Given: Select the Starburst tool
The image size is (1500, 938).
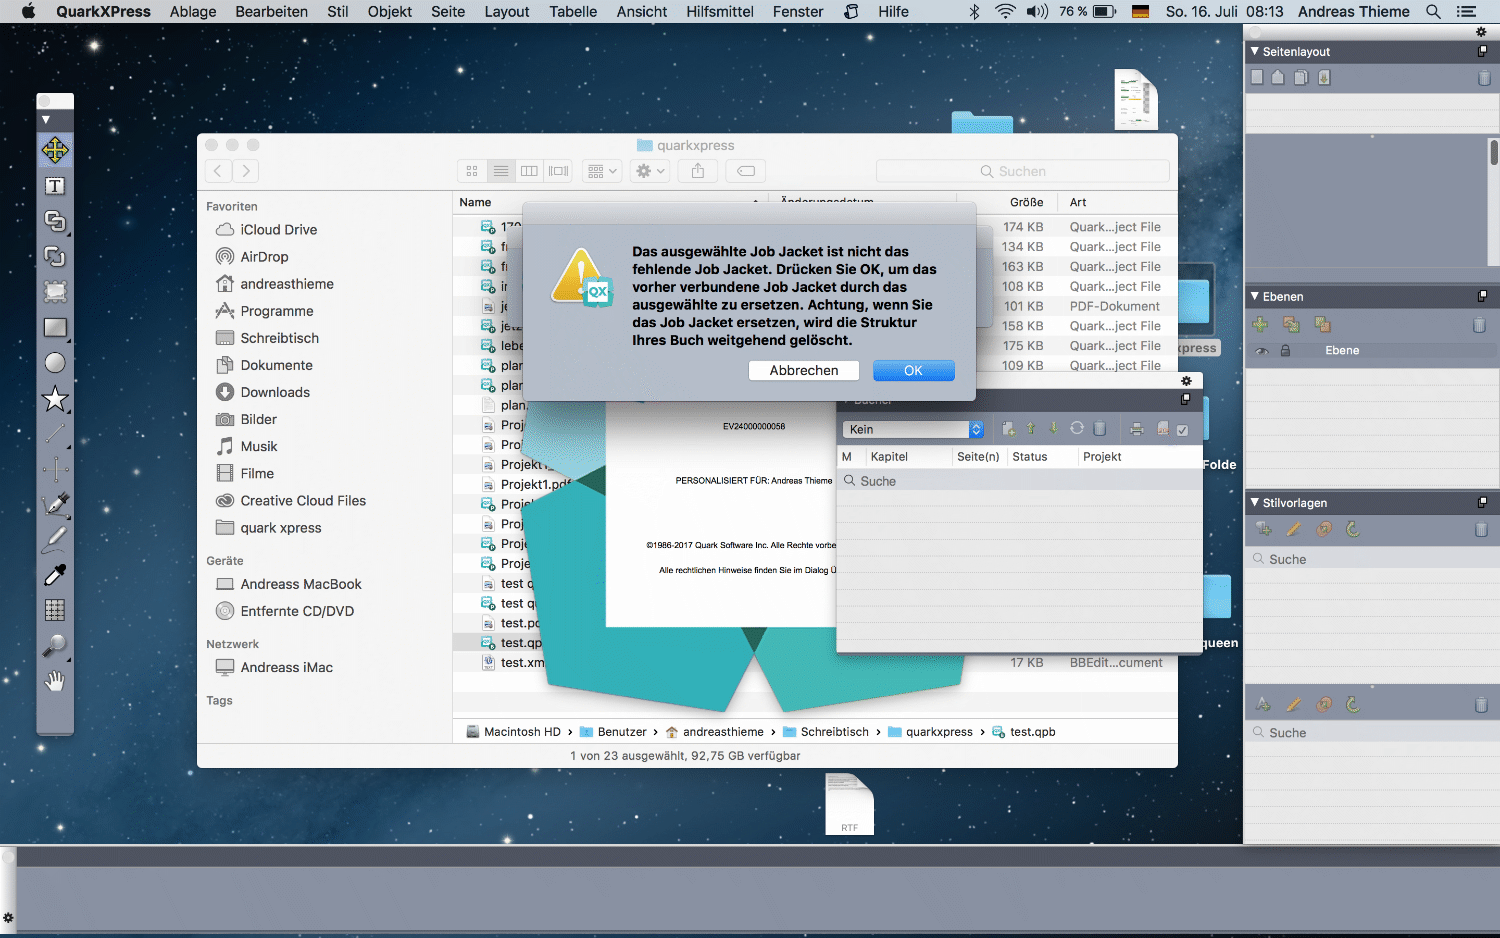Looking at the screenshot, I should pyautogui.click(x=55, y=400).
